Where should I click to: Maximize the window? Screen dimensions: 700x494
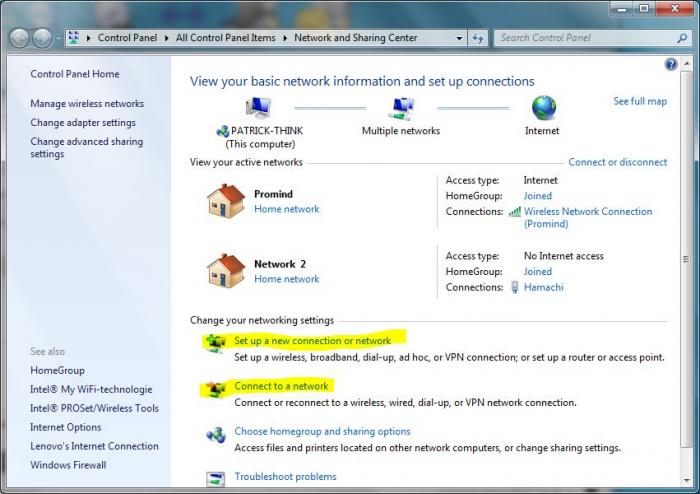pyautogui.click(x=644, y=8)
